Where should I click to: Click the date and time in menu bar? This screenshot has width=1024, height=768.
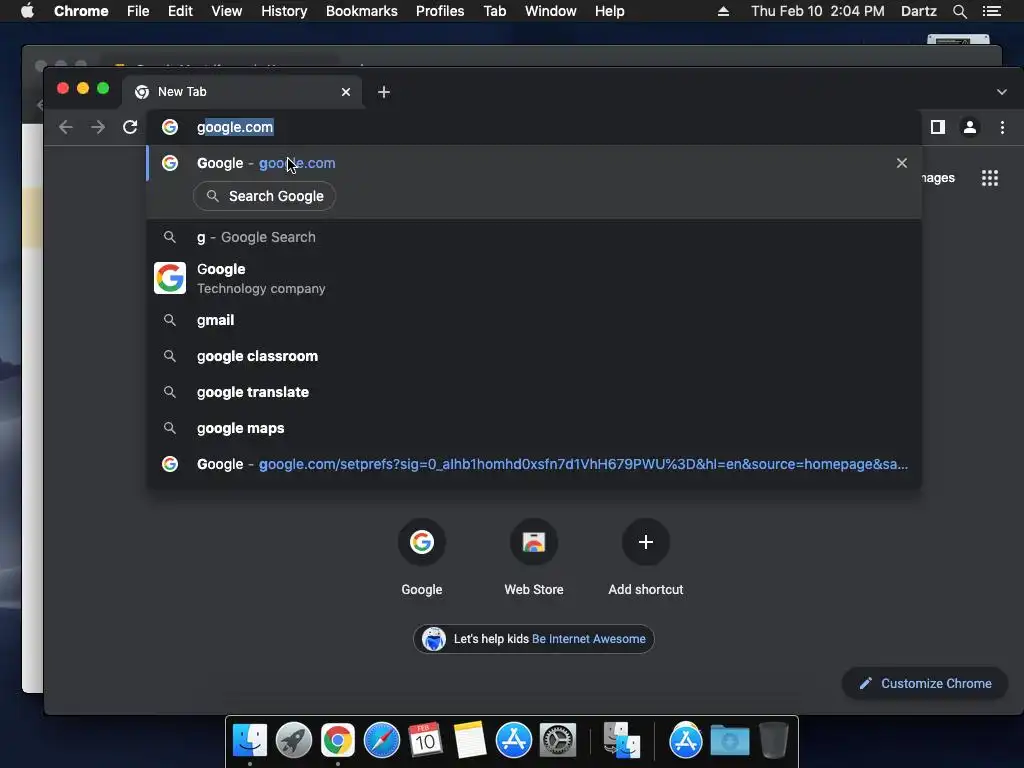point(818,11)
